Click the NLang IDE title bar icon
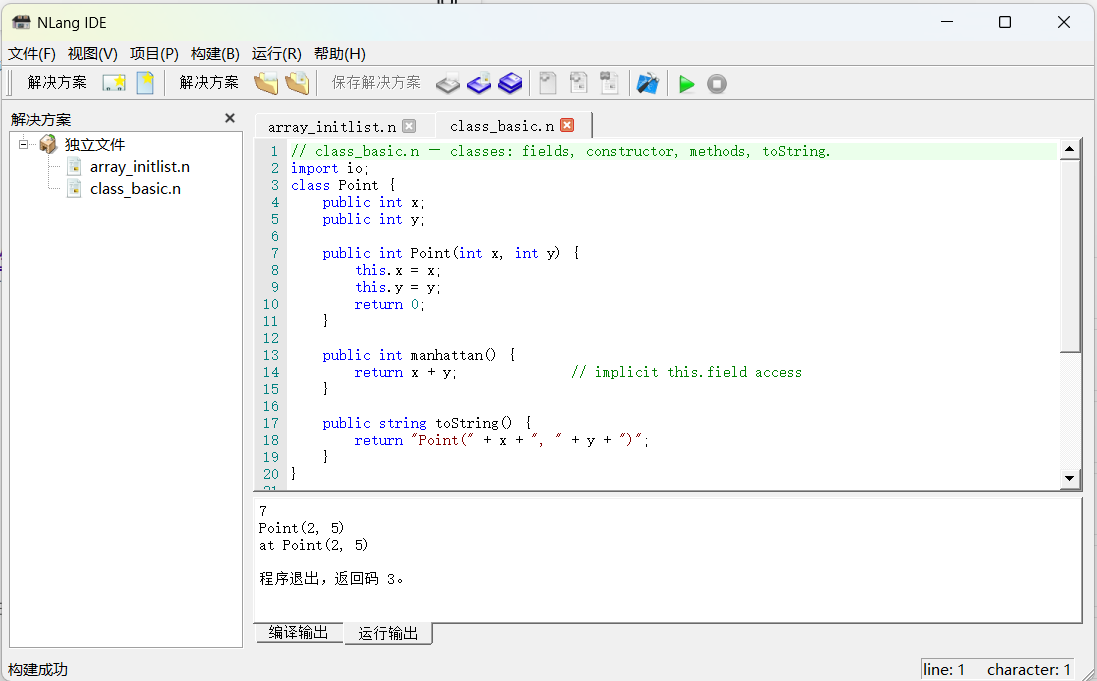Viewport: 1097px width, 681px height. [21, 22]
